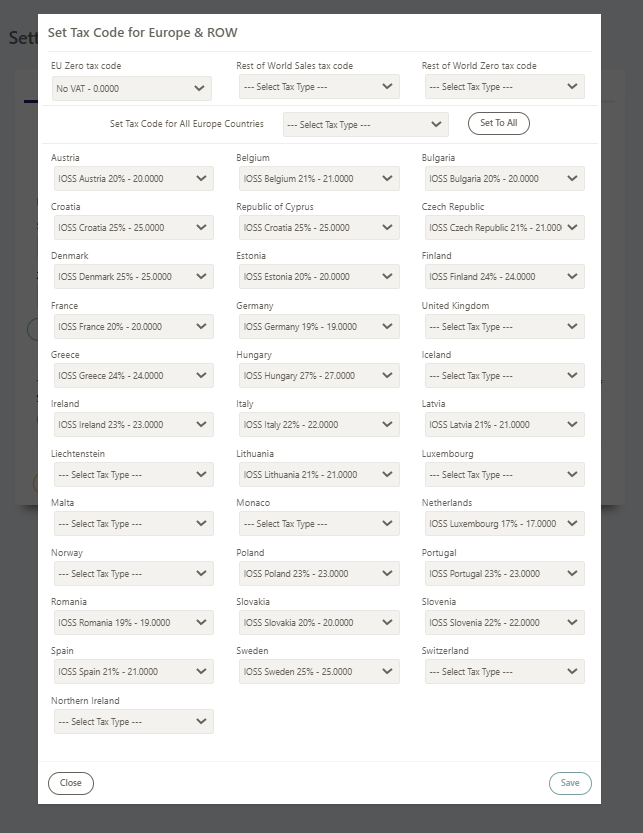Screen dimensions: 643x833
Task: Expand the Netherlands tax code dropdown
Action: [x=504, y=523]
